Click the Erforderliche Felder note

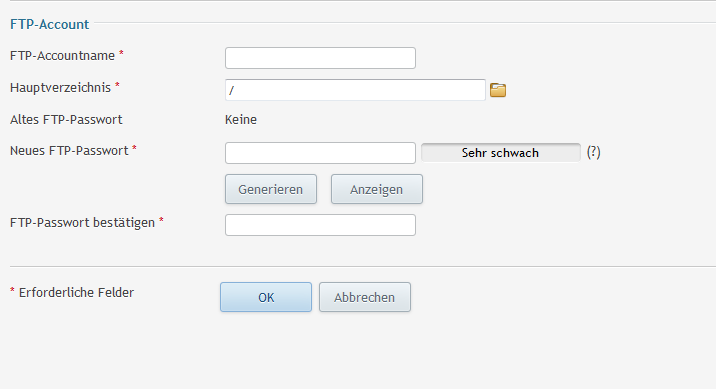[x=76, y=293]
